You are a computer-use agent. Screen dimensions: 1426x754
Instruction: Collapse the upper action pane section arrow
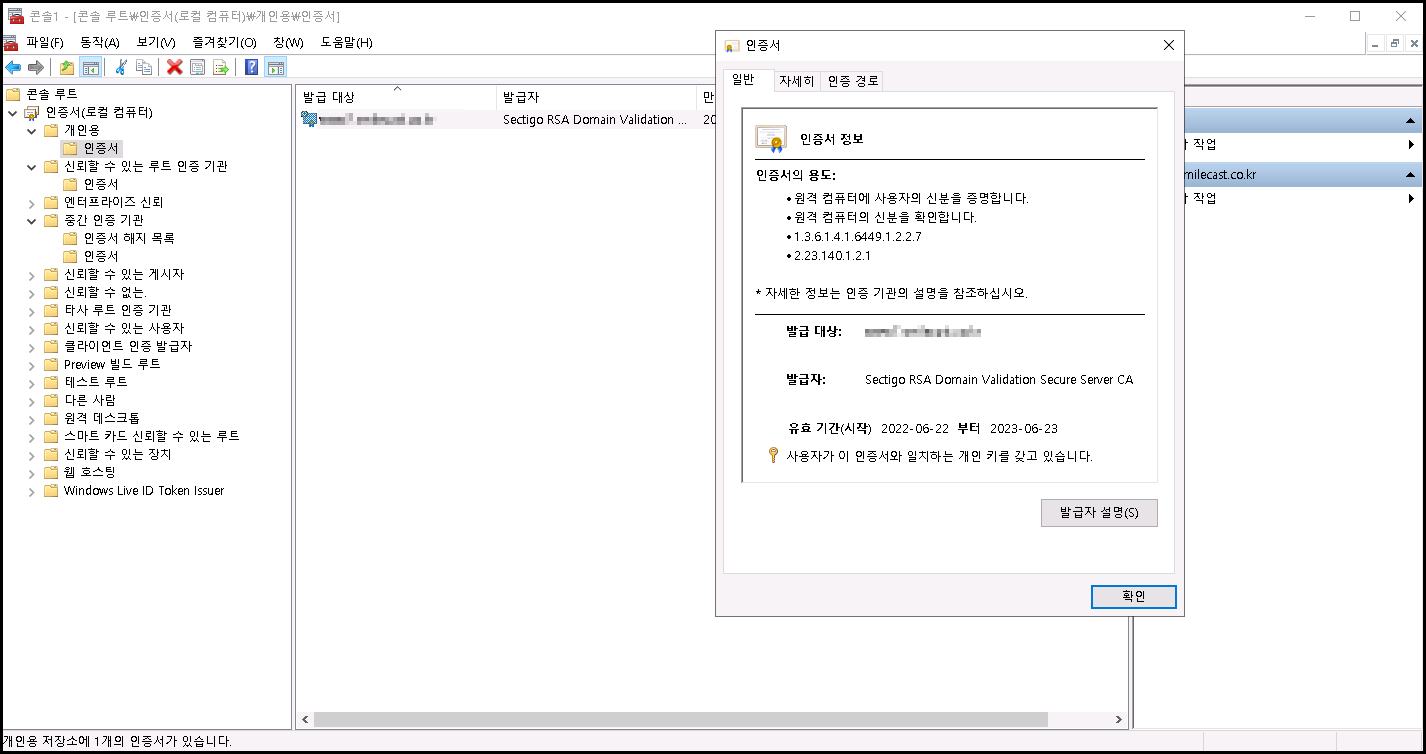tap(1411, 120)
